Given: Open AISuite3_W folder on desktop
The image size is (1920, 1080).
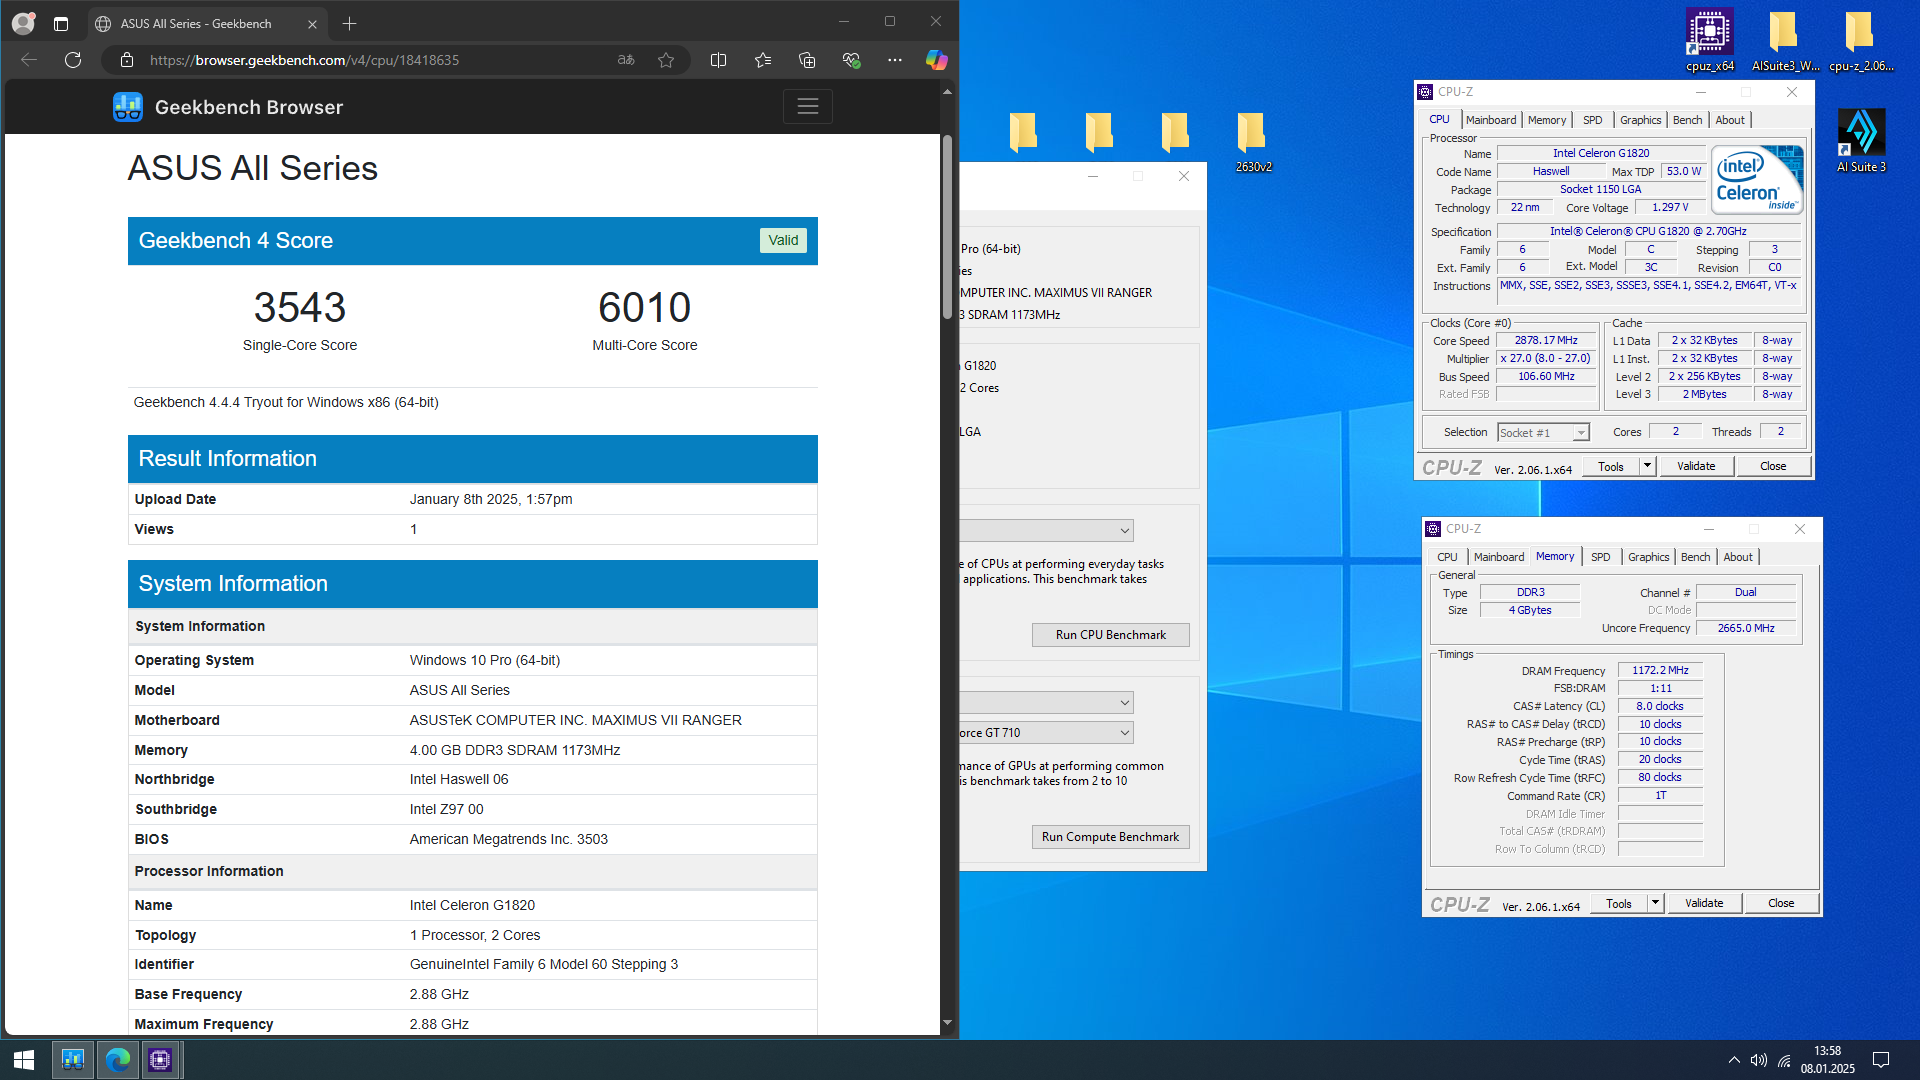Looking at the screenshot, I should coord(1785,41).
